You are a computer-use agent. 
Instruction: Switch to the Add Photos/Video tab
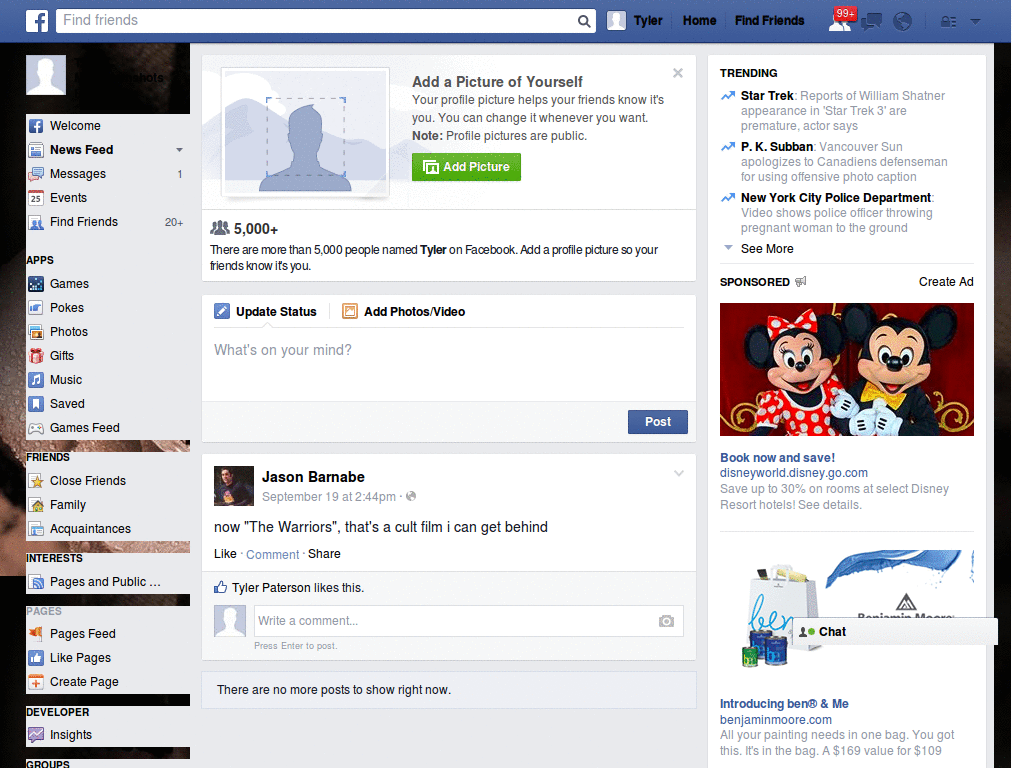pos(404,312)
